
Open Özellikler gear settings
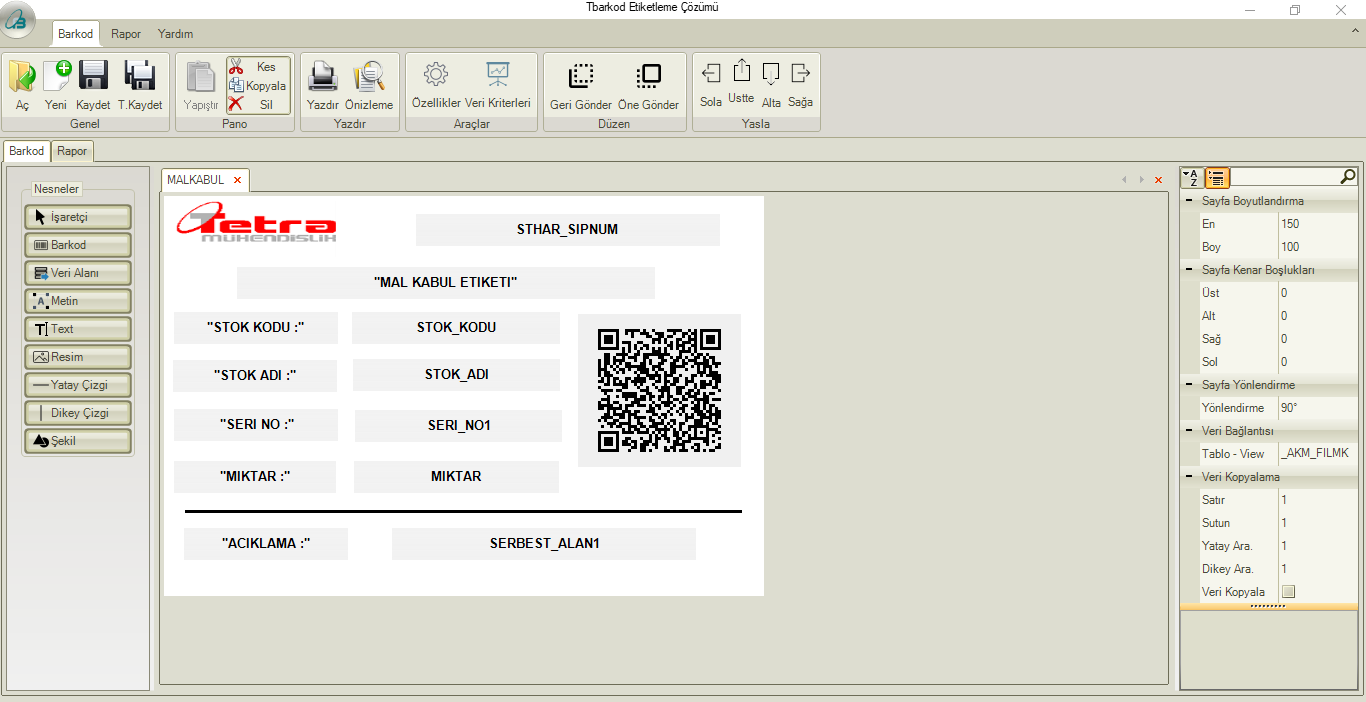(x=436, y=75)
